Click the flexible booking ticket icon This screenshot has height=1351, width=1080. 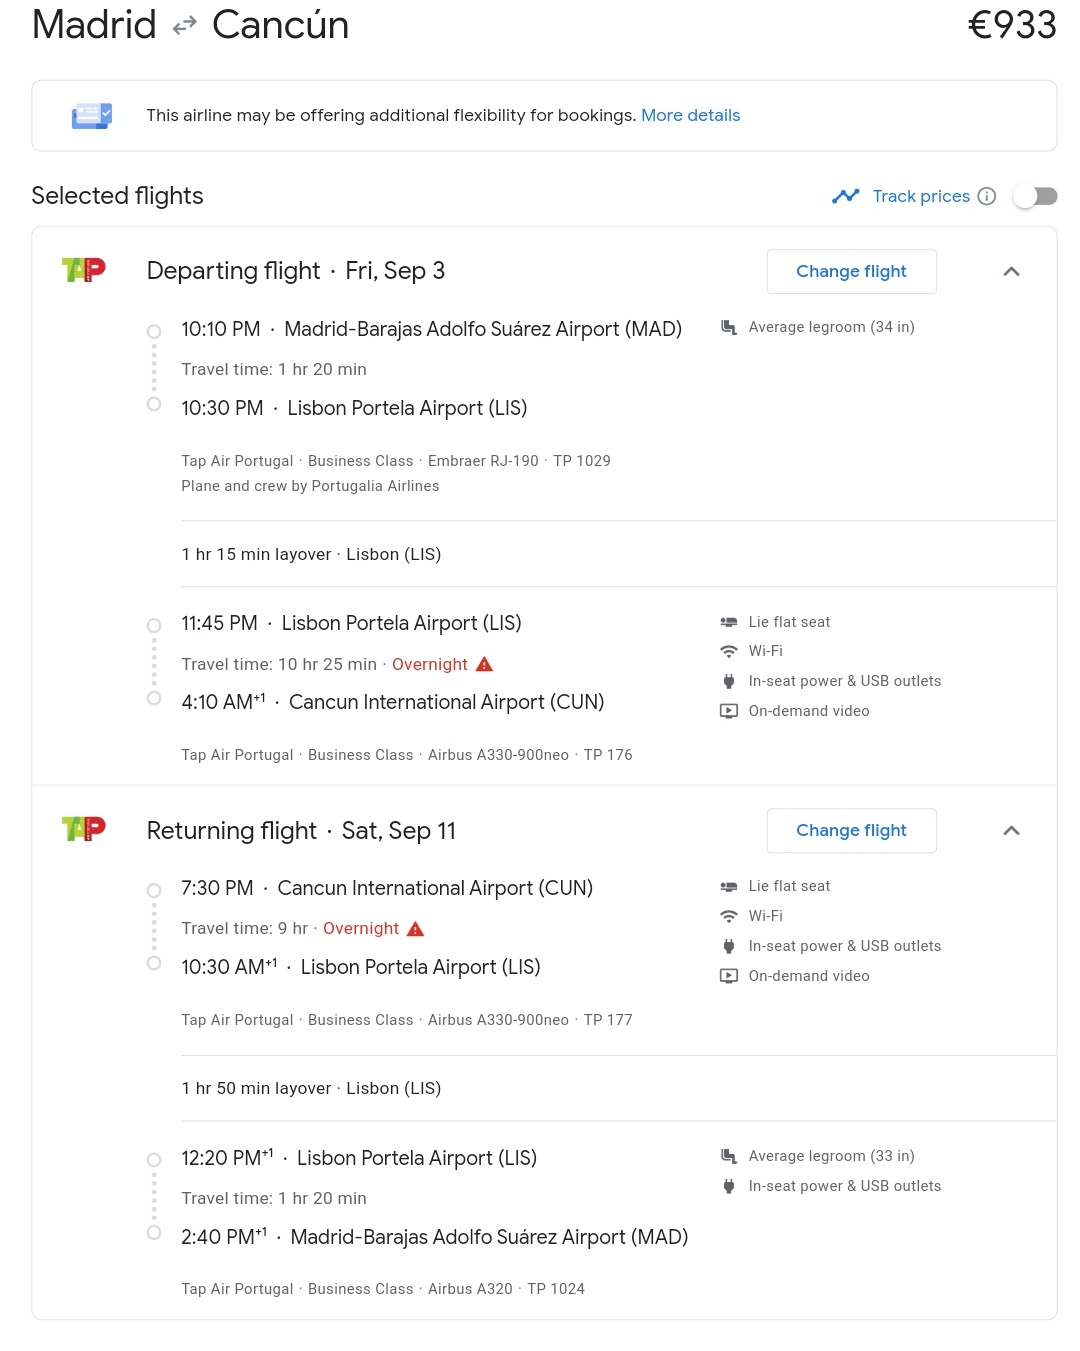tap(92, 116)
